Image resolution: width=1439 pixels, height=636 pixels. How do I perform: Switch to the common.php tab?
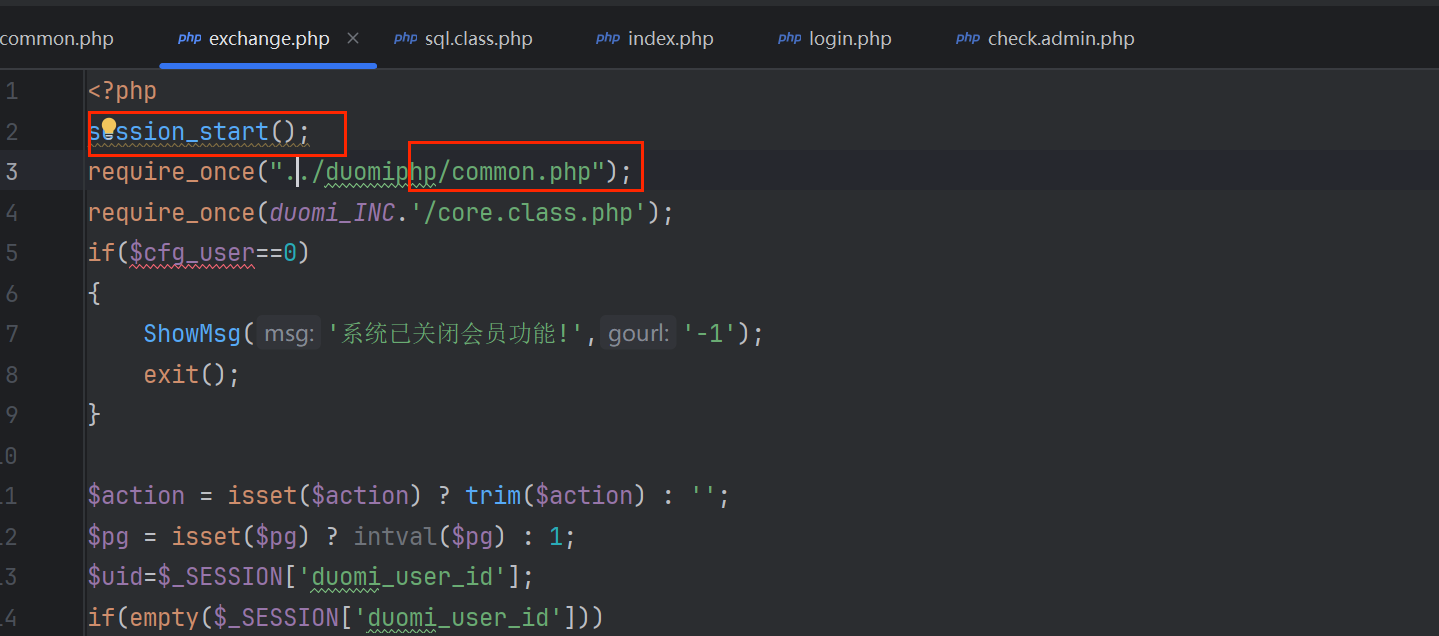pos(56,39)
